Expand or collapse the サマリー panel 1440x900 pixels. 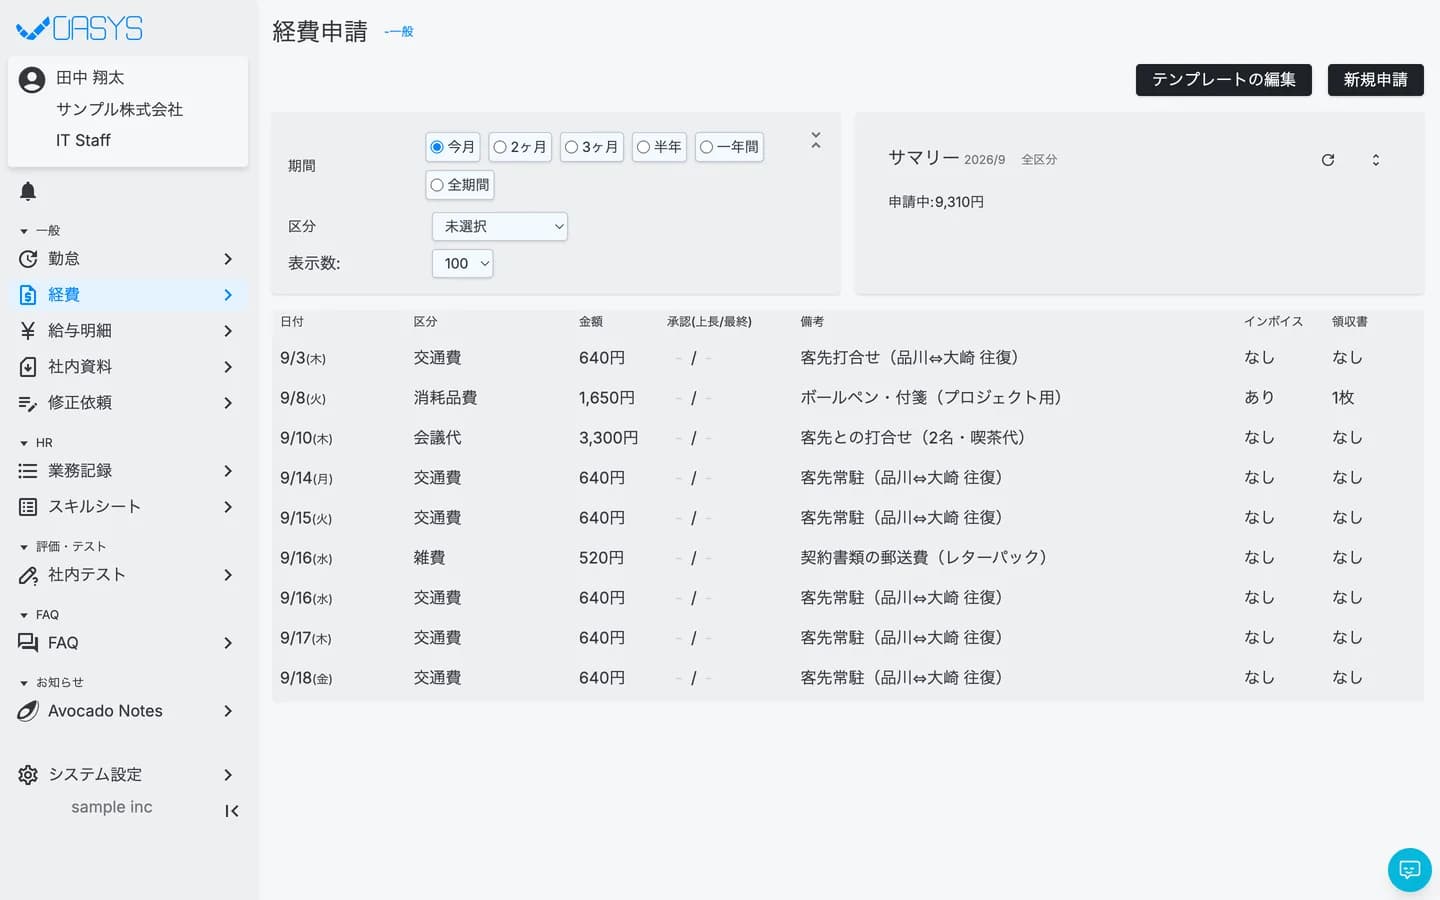tap(1376, 160)
